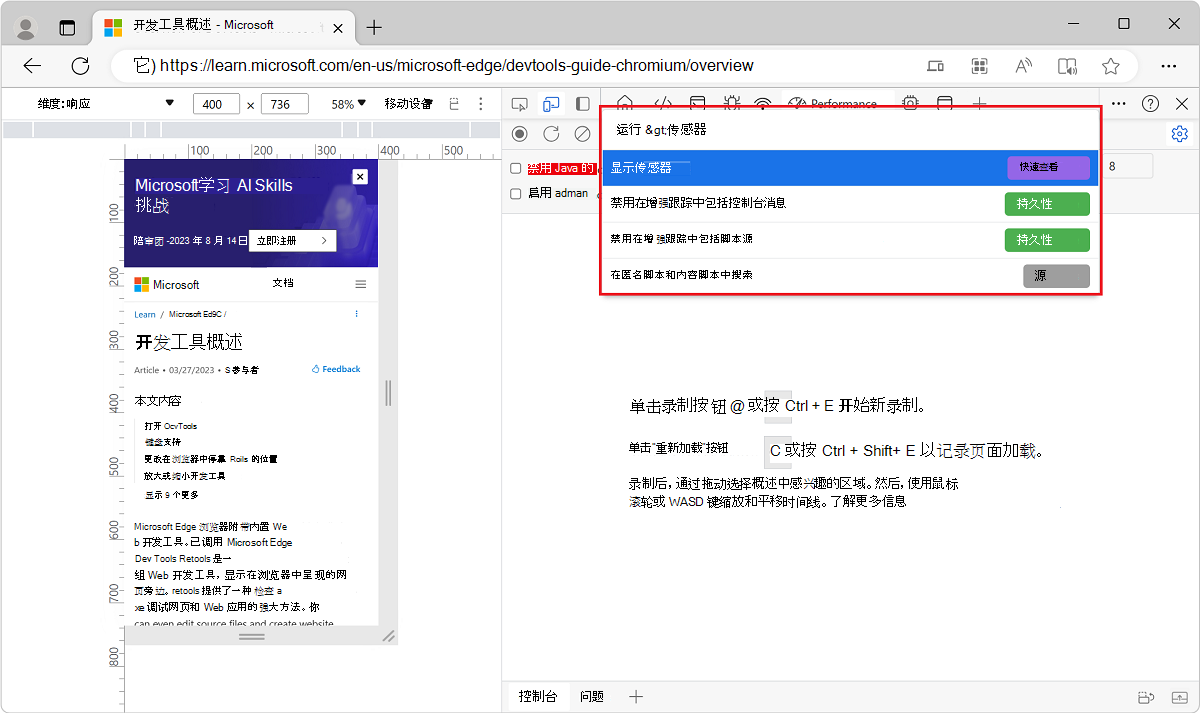Reload the page with the refresh icon
1200x713 pixels.
point(551,133)
